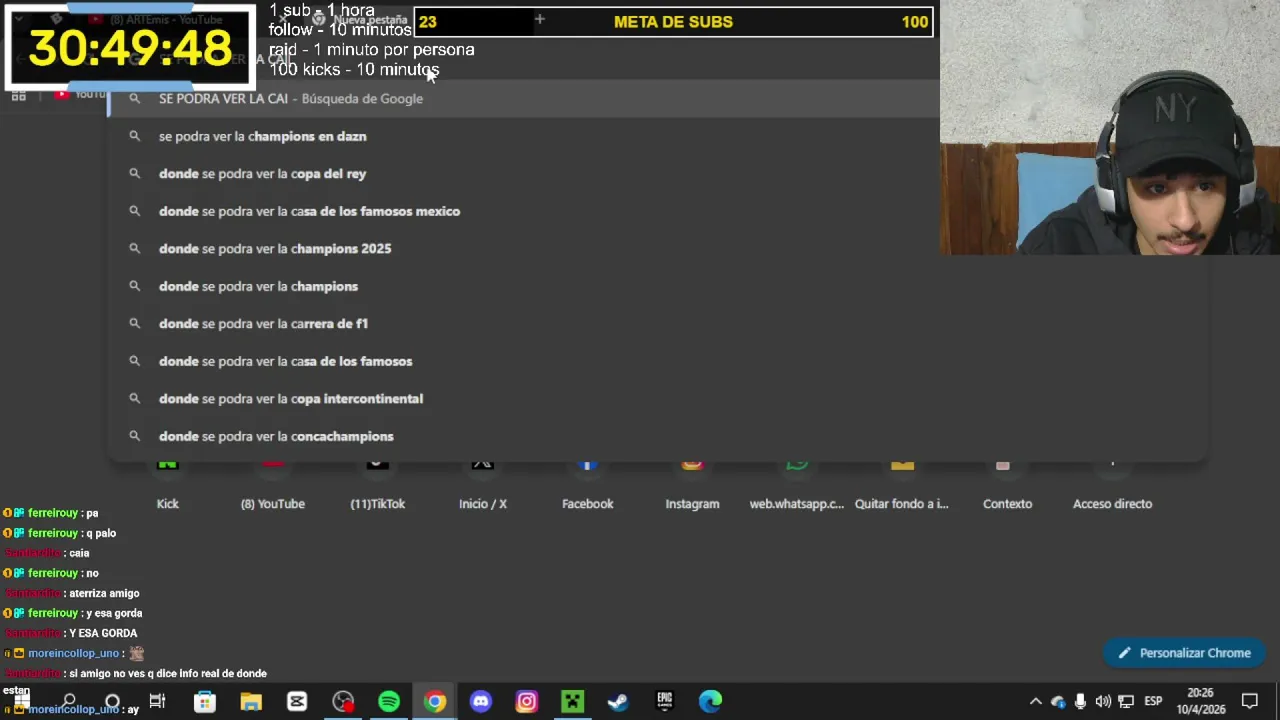Open the Acceso directo add-shortcut tile
The image size is (1280, 720).
[1112, 485]
